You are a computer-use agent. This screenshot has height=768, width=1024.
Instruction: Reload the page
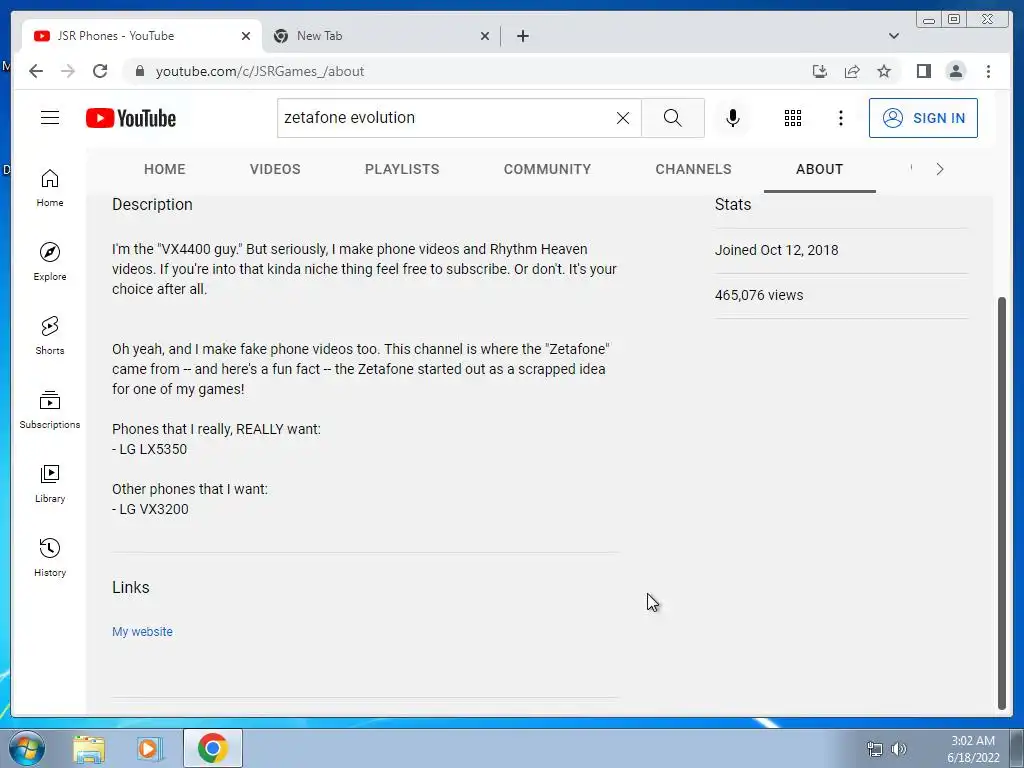coord(100,71)
